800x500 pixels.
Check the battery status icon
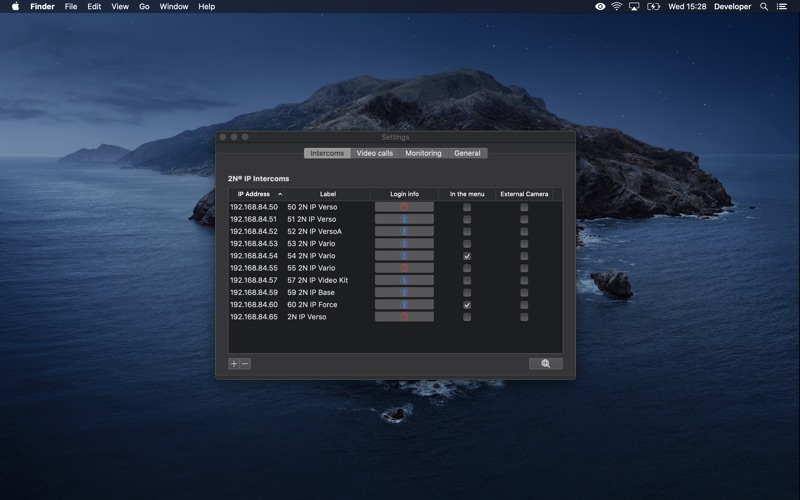coord(653,7)
